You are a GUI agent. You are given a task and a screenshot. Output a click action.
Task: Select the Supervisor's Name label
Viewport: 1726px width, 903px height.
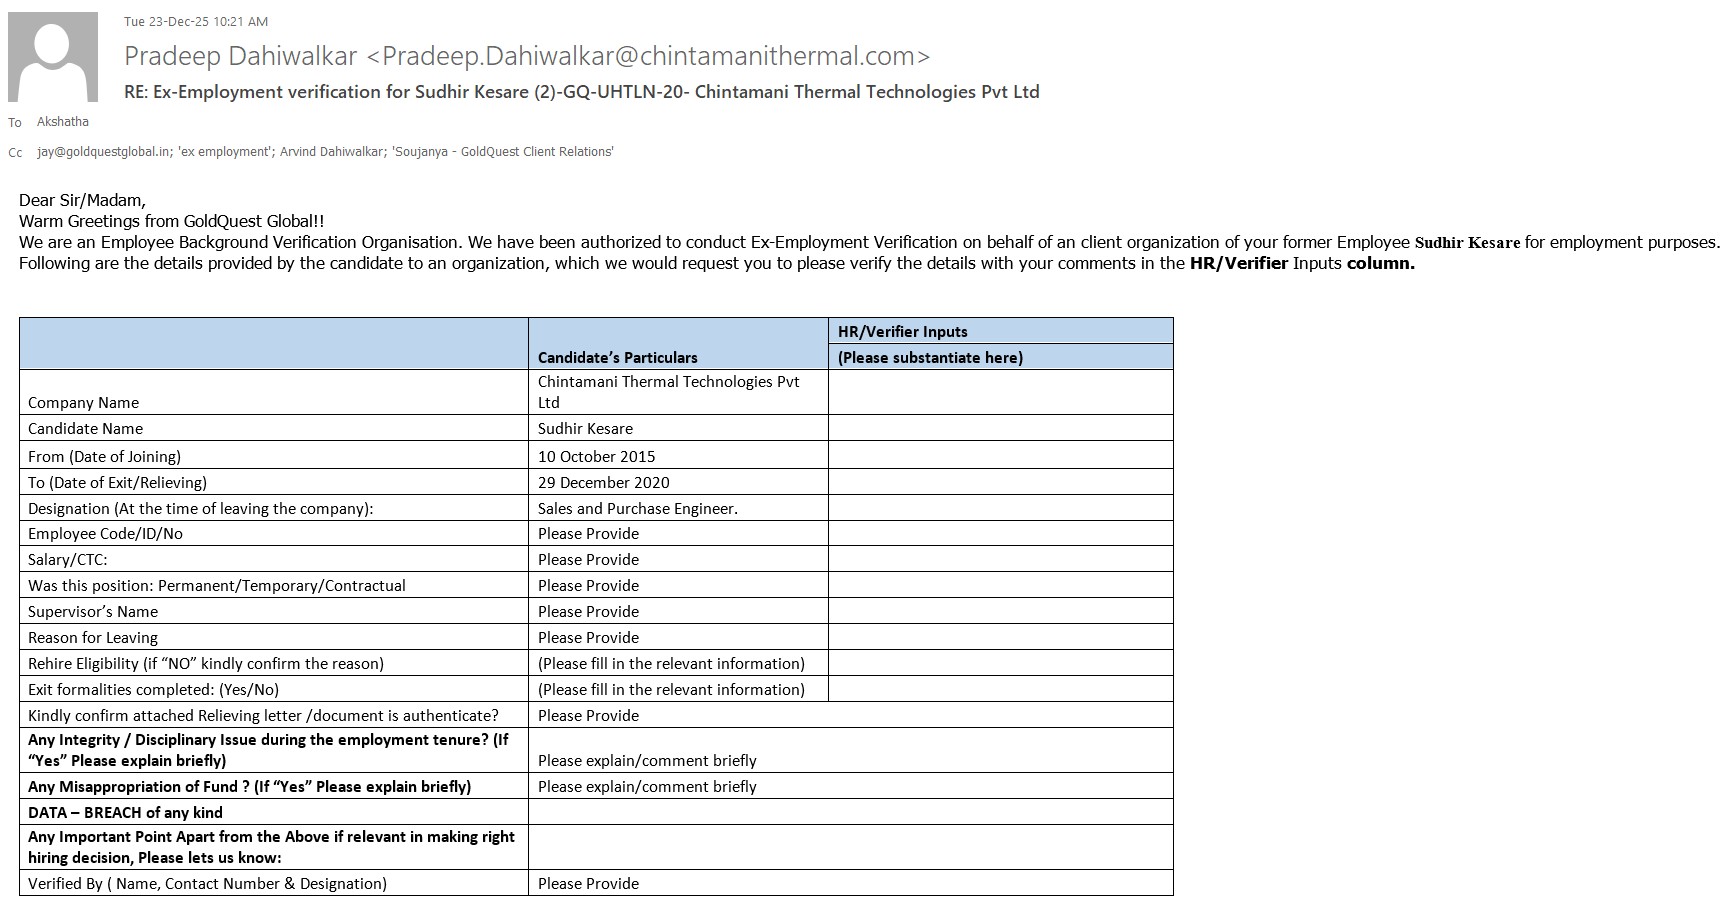[93, 611]
